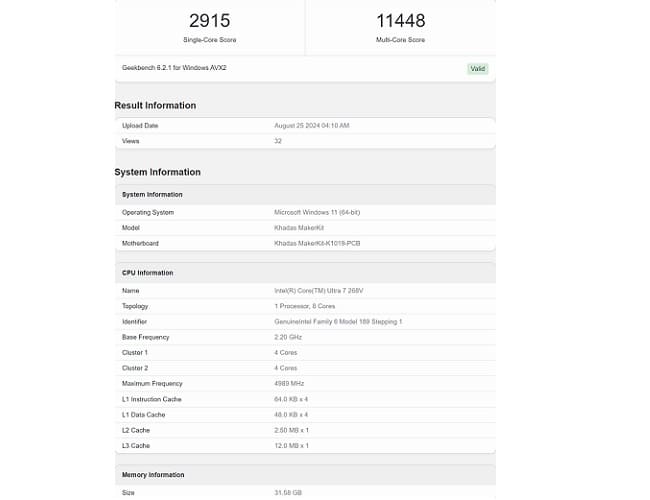The width and height of the screenshot is (650, 500).
Task: Select the '64.0 KB x 4' cache value
Action: click(291, 399)
